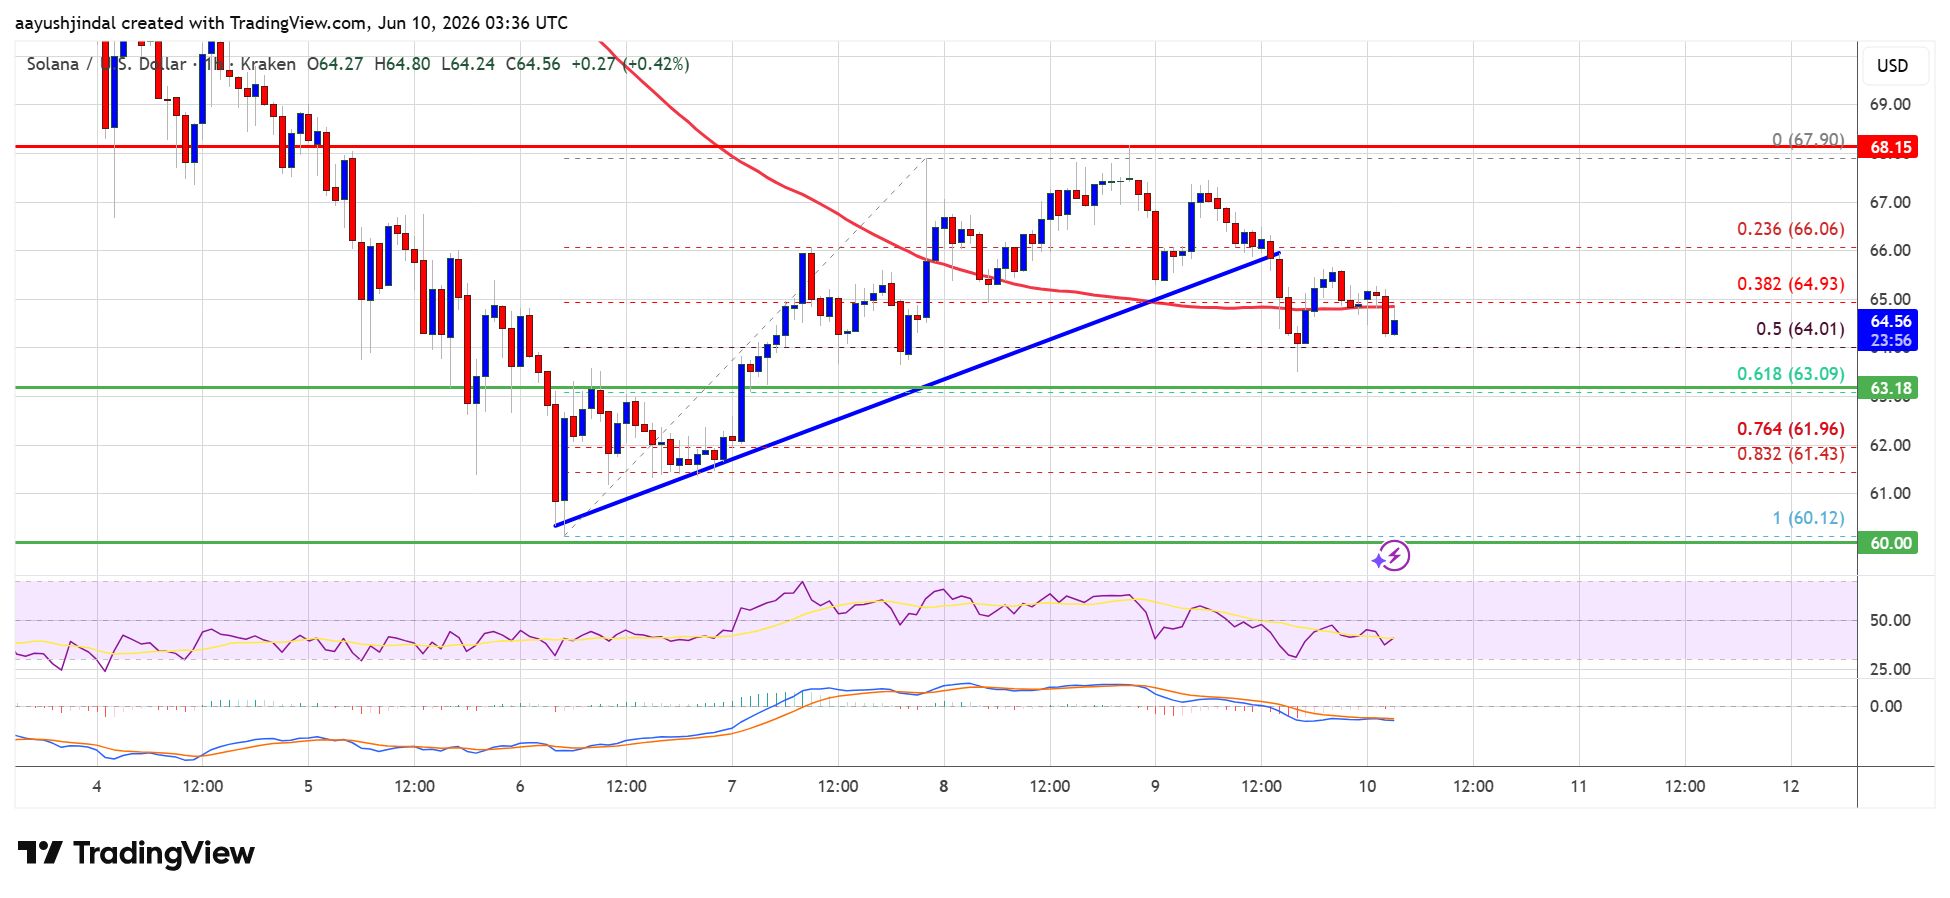Click the purple lightning flash icon

pyautogui.click(x=1392, y=556)
